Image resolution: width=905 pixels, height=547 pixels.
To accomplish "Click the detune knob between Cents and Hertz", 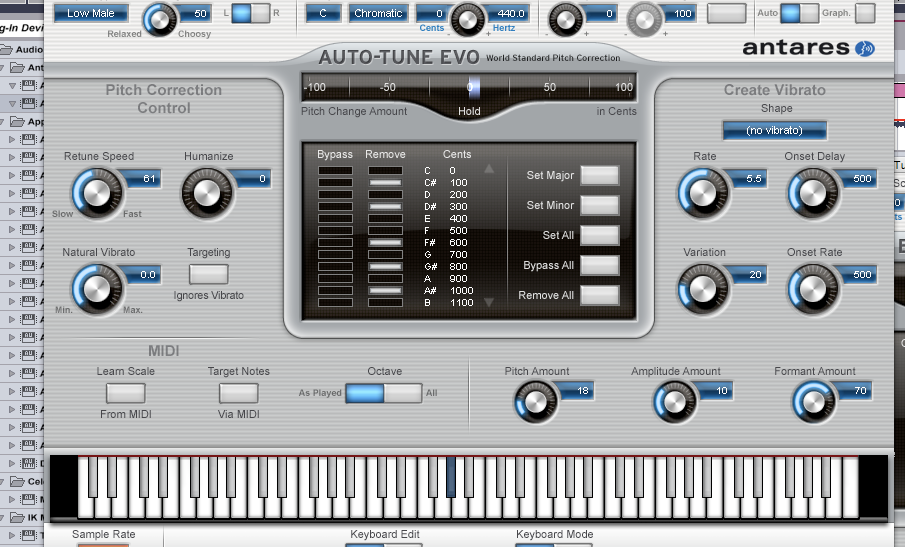I will pos(467,19).
